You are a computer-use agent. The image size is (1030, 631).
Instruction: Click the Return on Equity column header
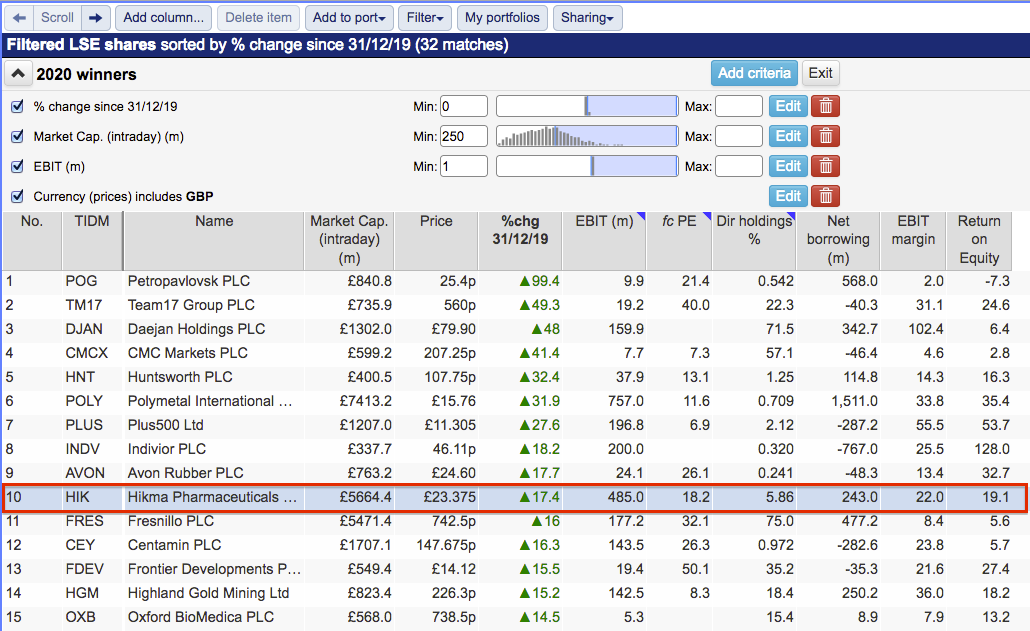[x=979, y=240]
